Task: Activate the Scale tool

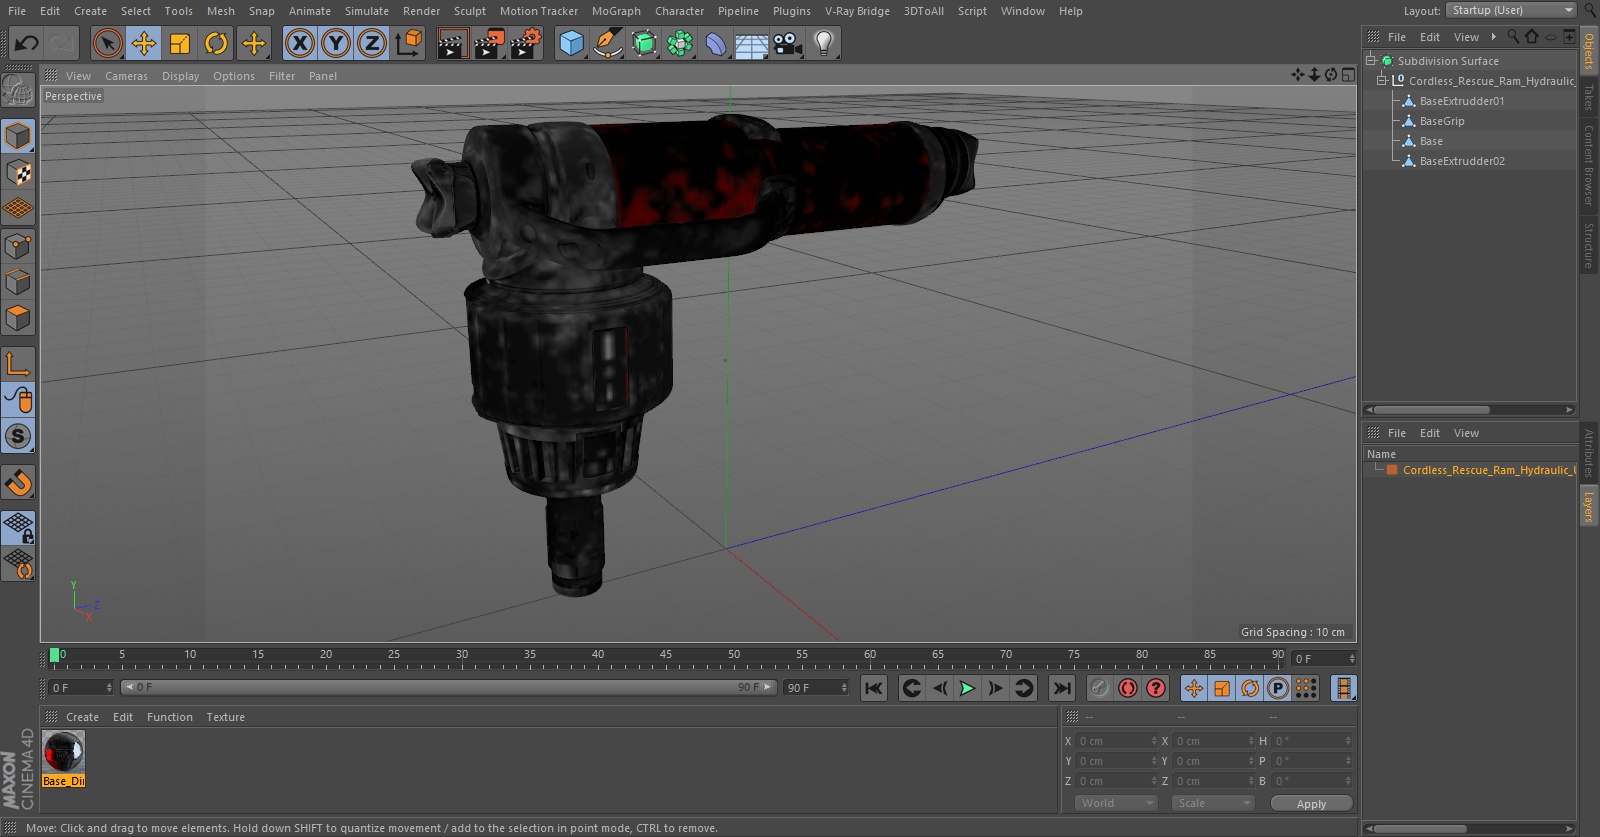Action: (180, 43)
